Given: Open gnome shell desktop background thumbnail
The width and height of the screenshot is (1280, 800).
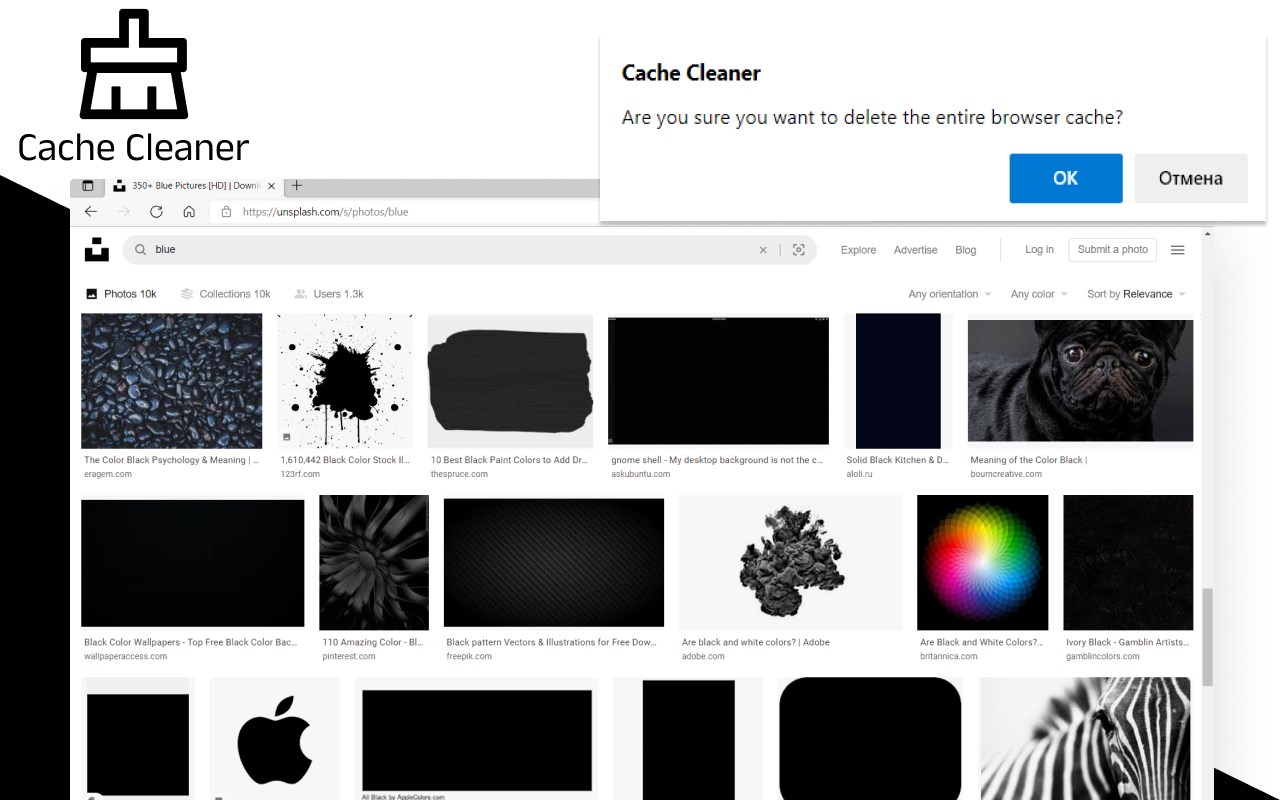Looking at the screenshot, I should 718,381.
